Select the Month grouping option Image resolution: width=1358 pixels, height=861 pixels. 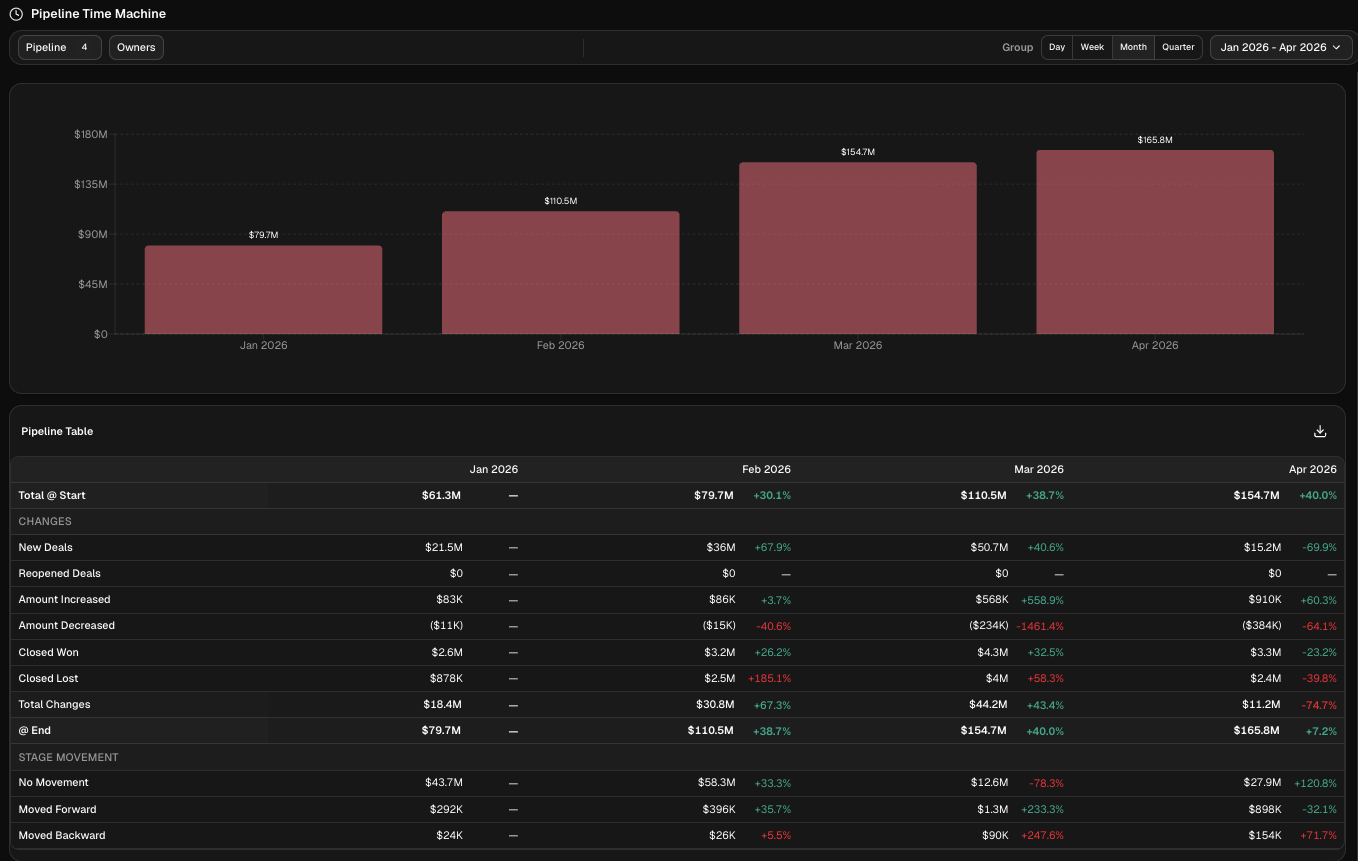pos(1133,47)
